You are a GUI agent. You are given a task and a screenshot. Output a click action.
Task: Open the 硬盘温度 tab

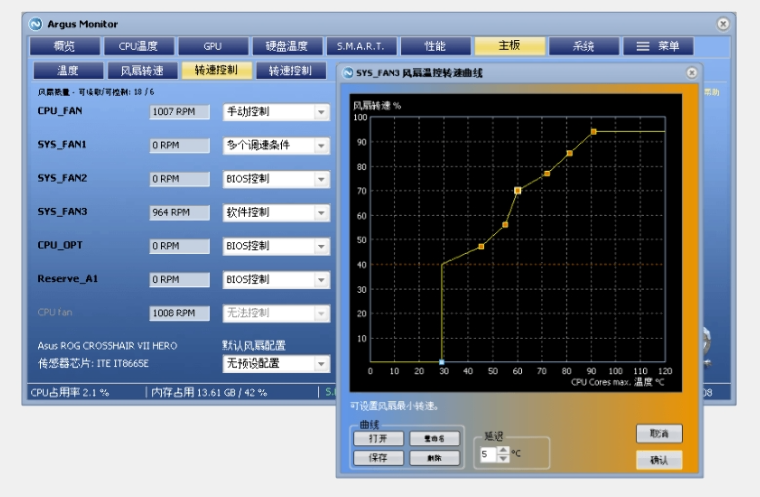287,46
